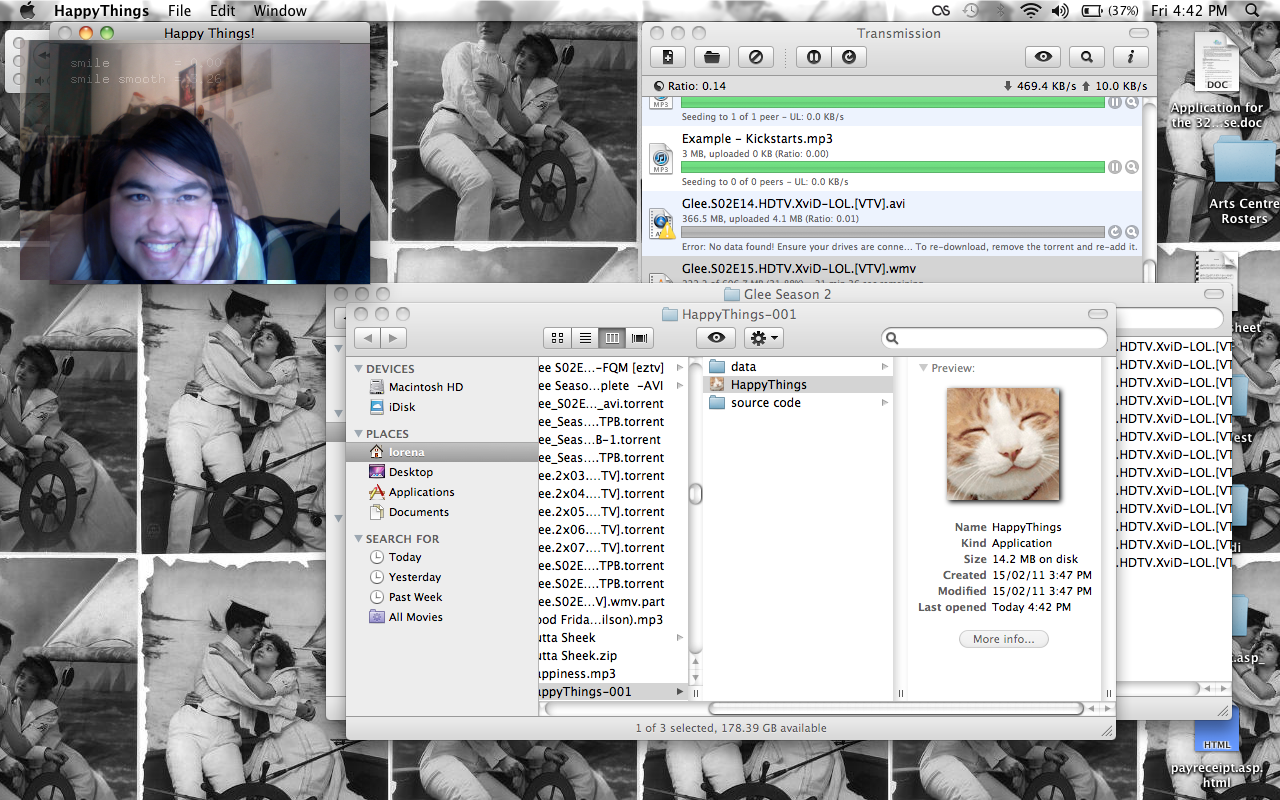1280x800 pixels.
Task: Collapse the DEVICES sidebar section
Action: (358, 369)
